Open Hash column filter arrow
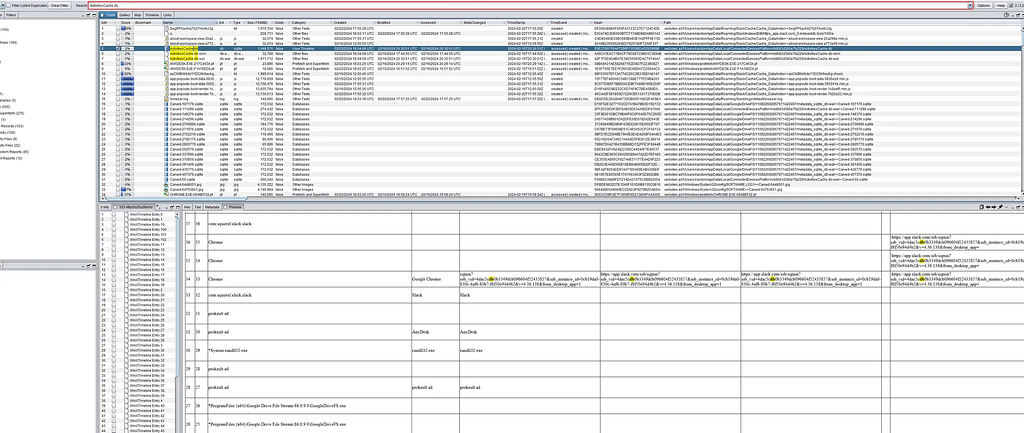Image resolution: width=1024 pixels, height=433 pixels. (660, 22)
